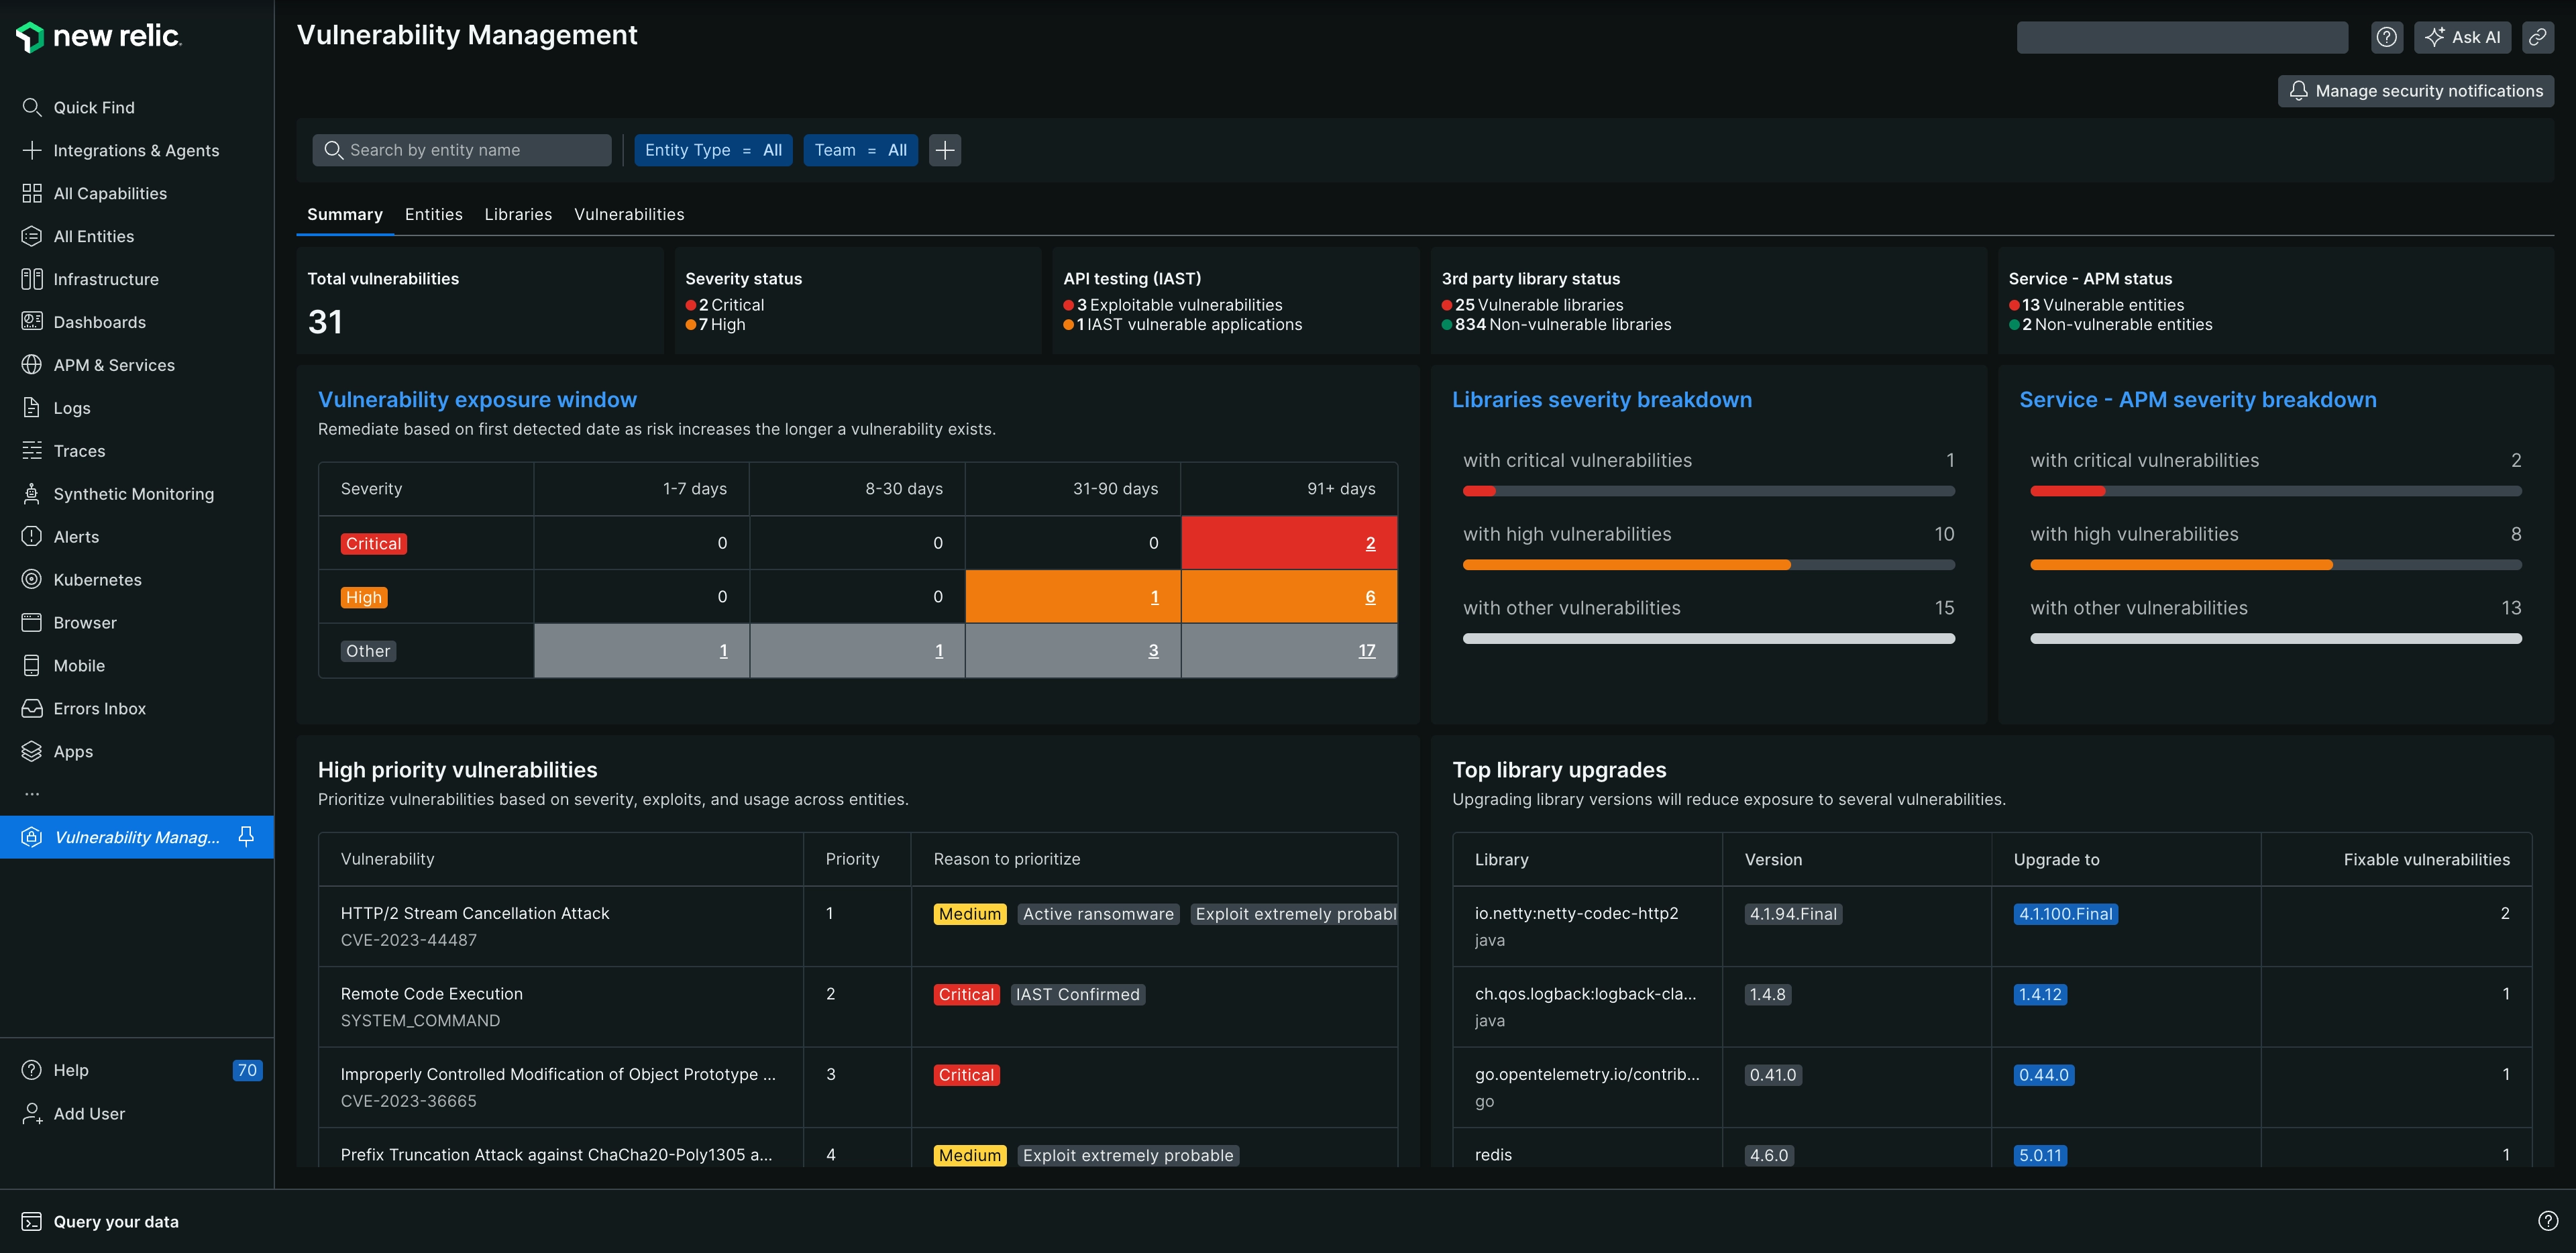2576x1253 pixels.
Task: Click the Query your data icon bottom left
Action: pyautogui.click(x=30, y=1221)
